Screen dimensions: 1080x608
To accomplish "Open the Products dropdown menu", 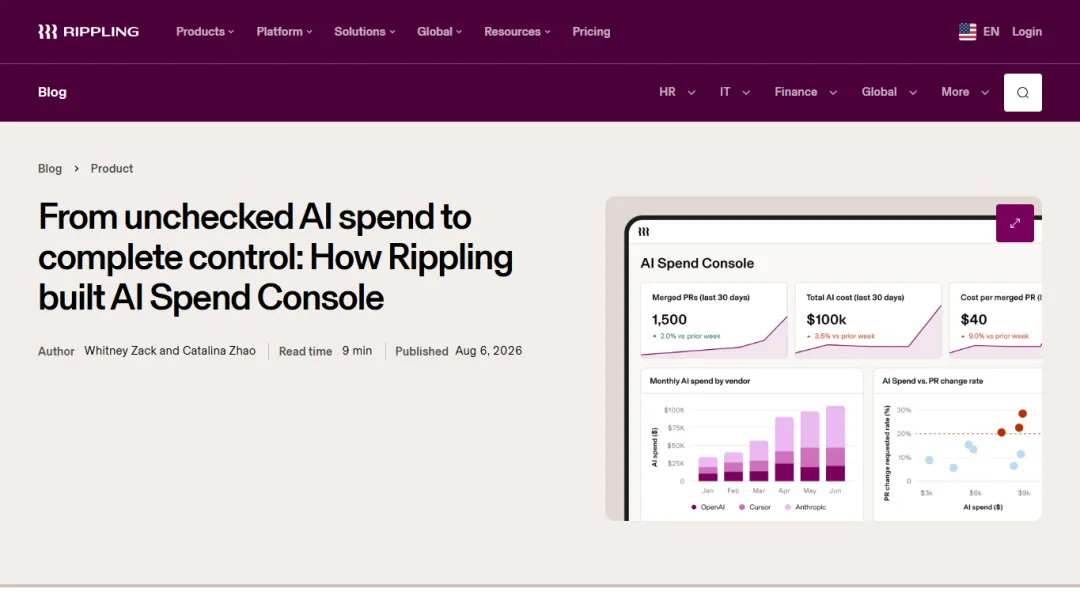I will click(x=205, y=32).
